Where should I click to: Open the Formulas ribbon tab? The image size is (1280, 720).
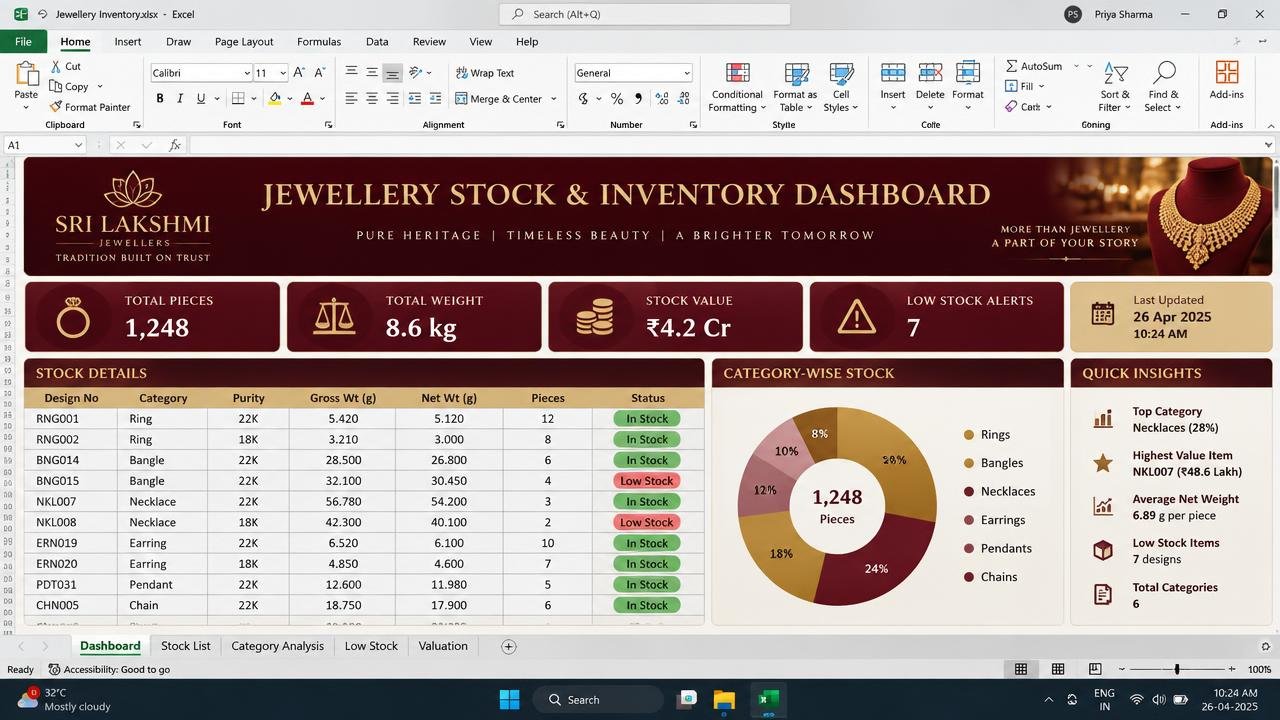pos(319,42)
